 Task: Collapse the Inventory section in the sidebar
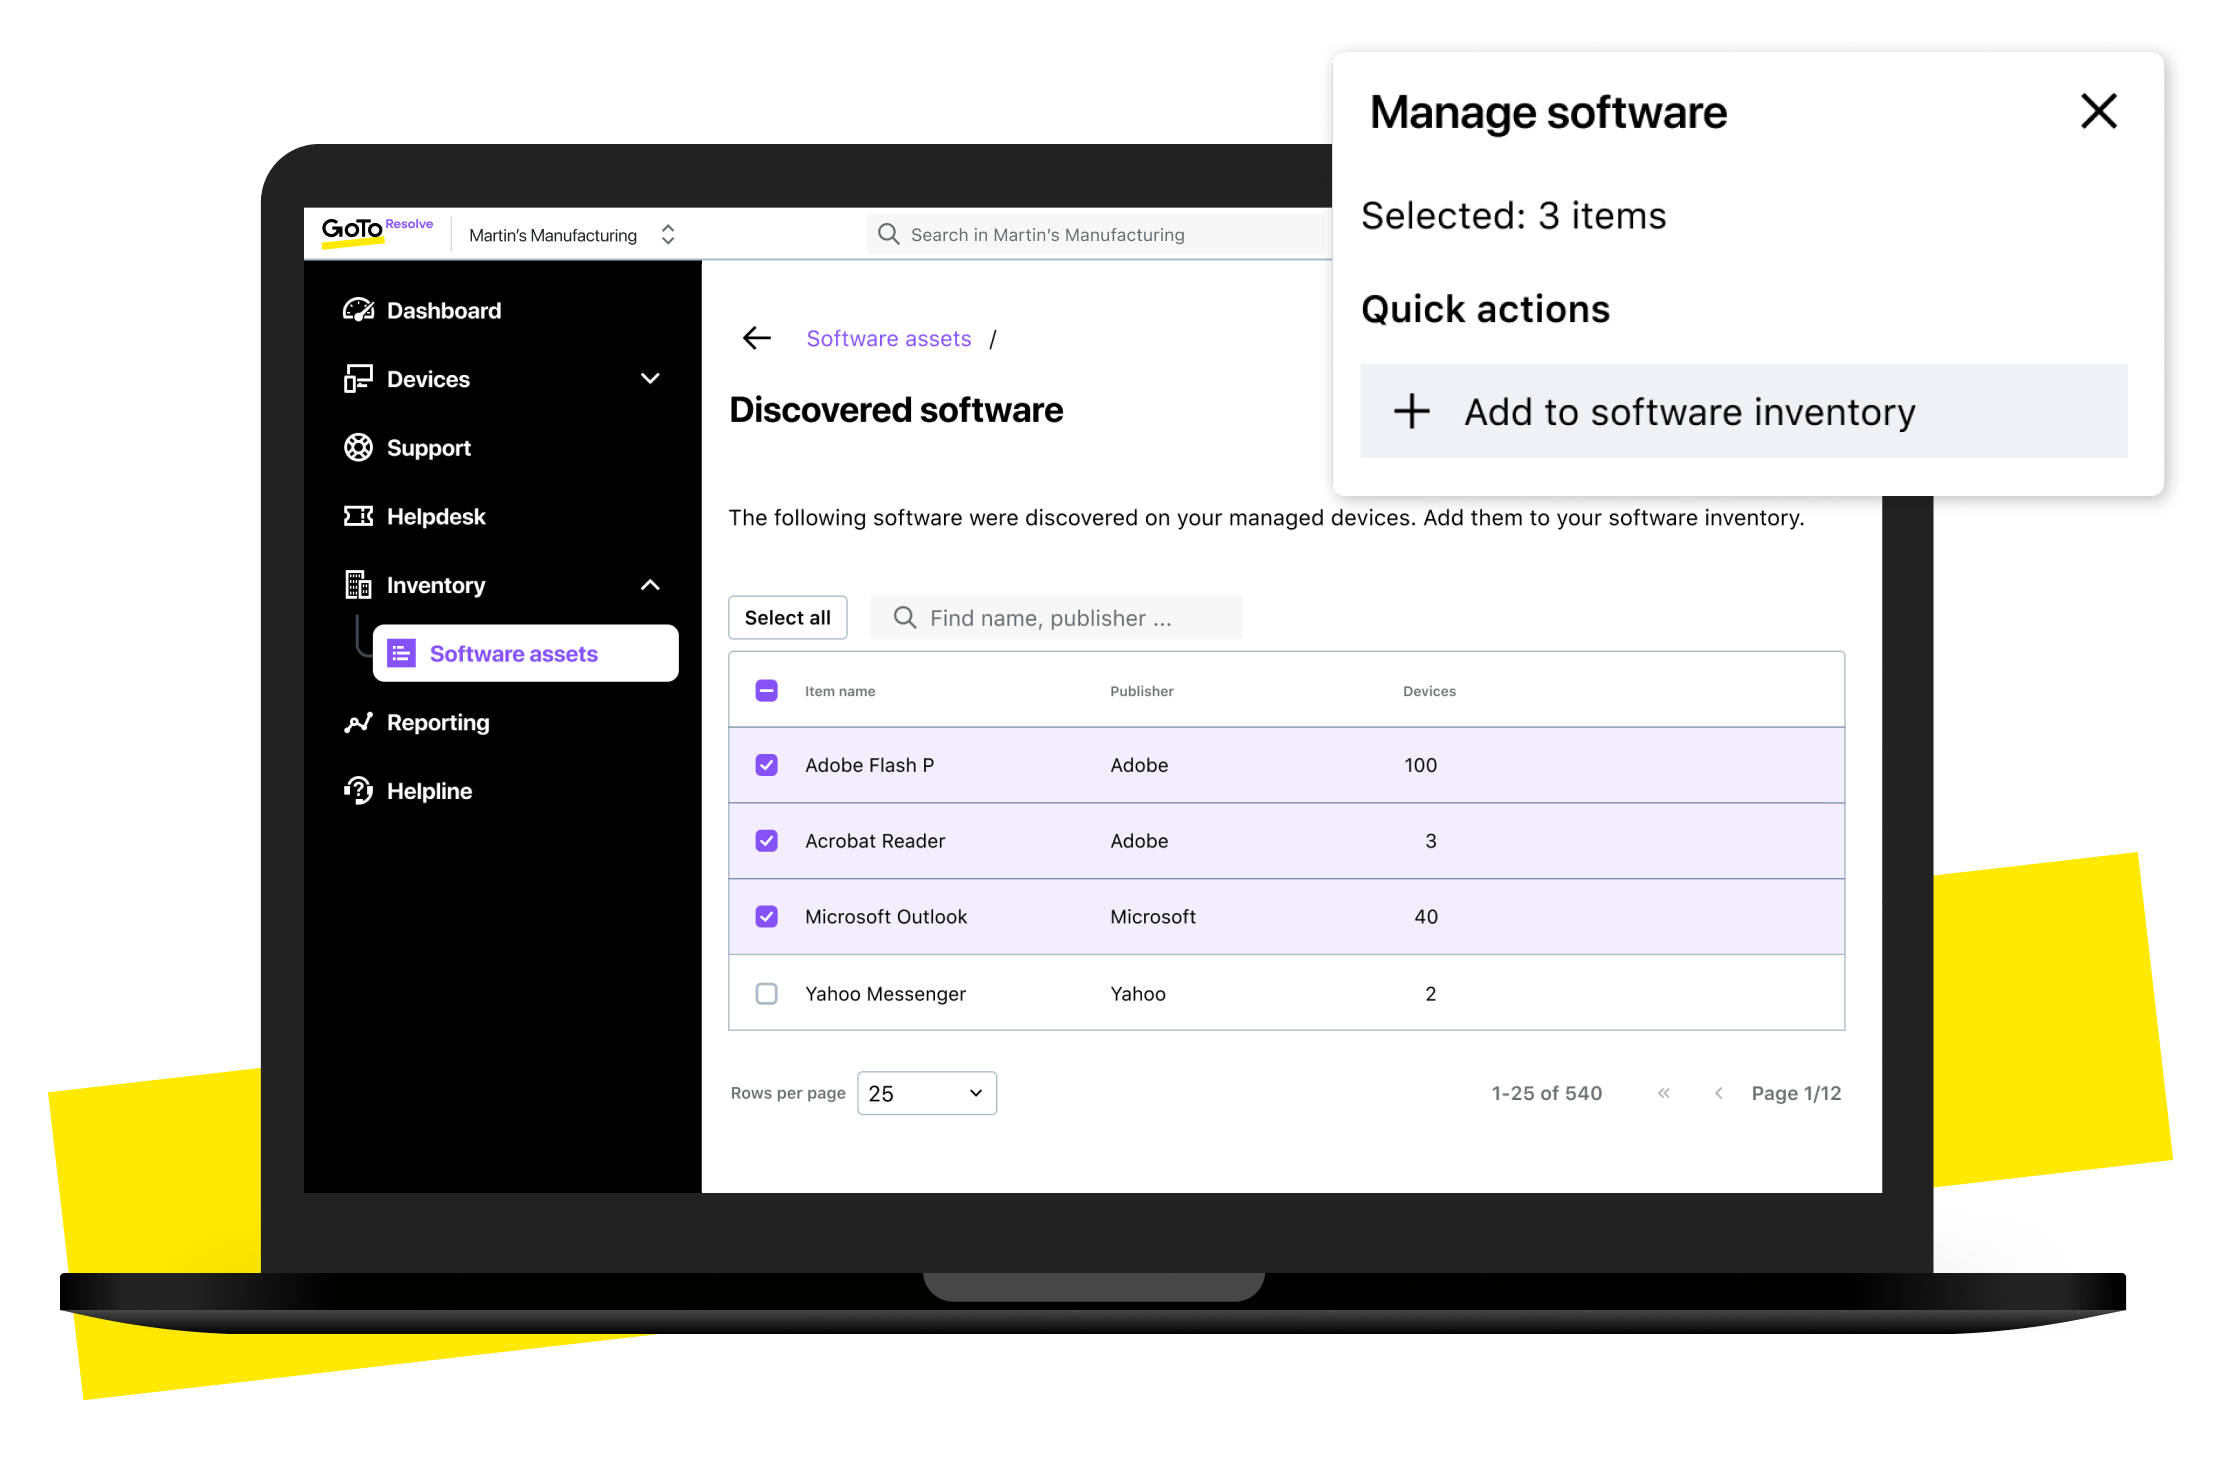(x=650, y=585)
